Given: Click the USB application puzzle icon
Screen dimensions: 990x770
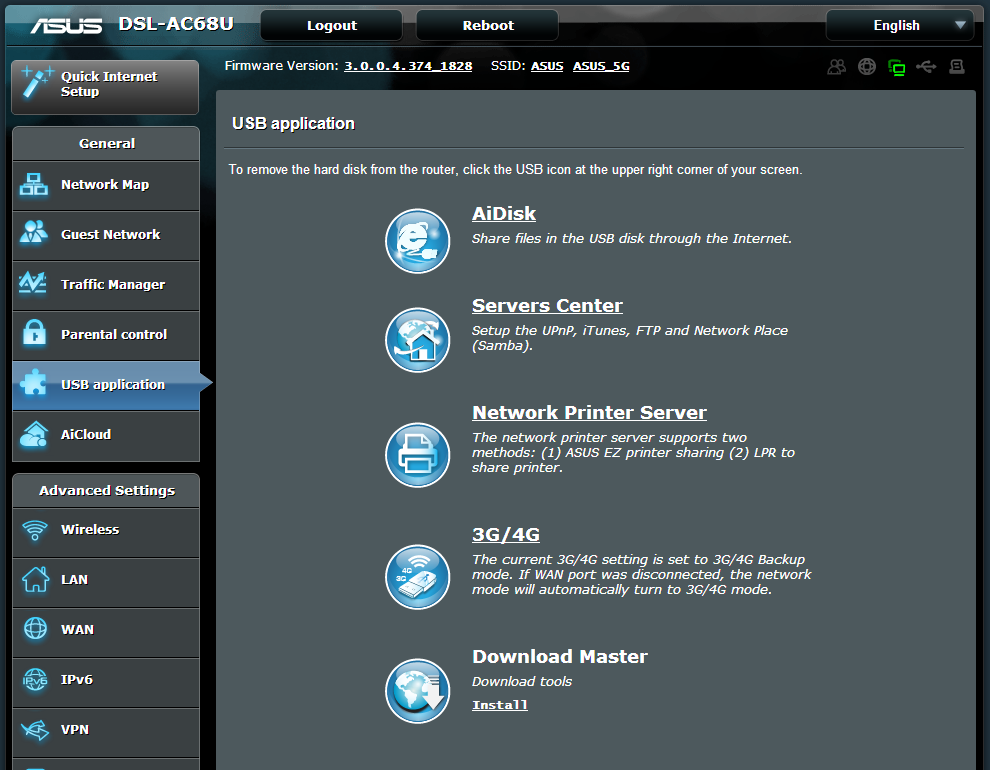Looking at the screenshot, I should point(33,382).
